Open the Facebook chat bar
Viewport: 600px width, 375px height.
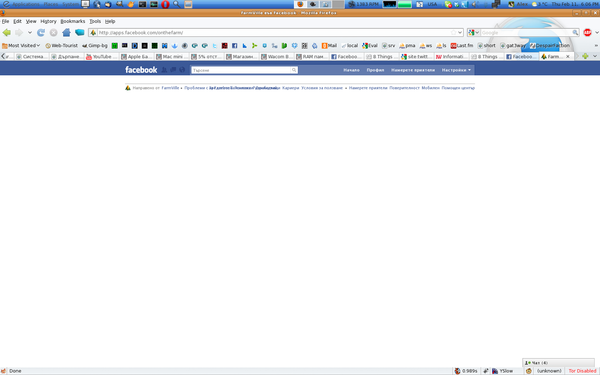click(558, 362)
